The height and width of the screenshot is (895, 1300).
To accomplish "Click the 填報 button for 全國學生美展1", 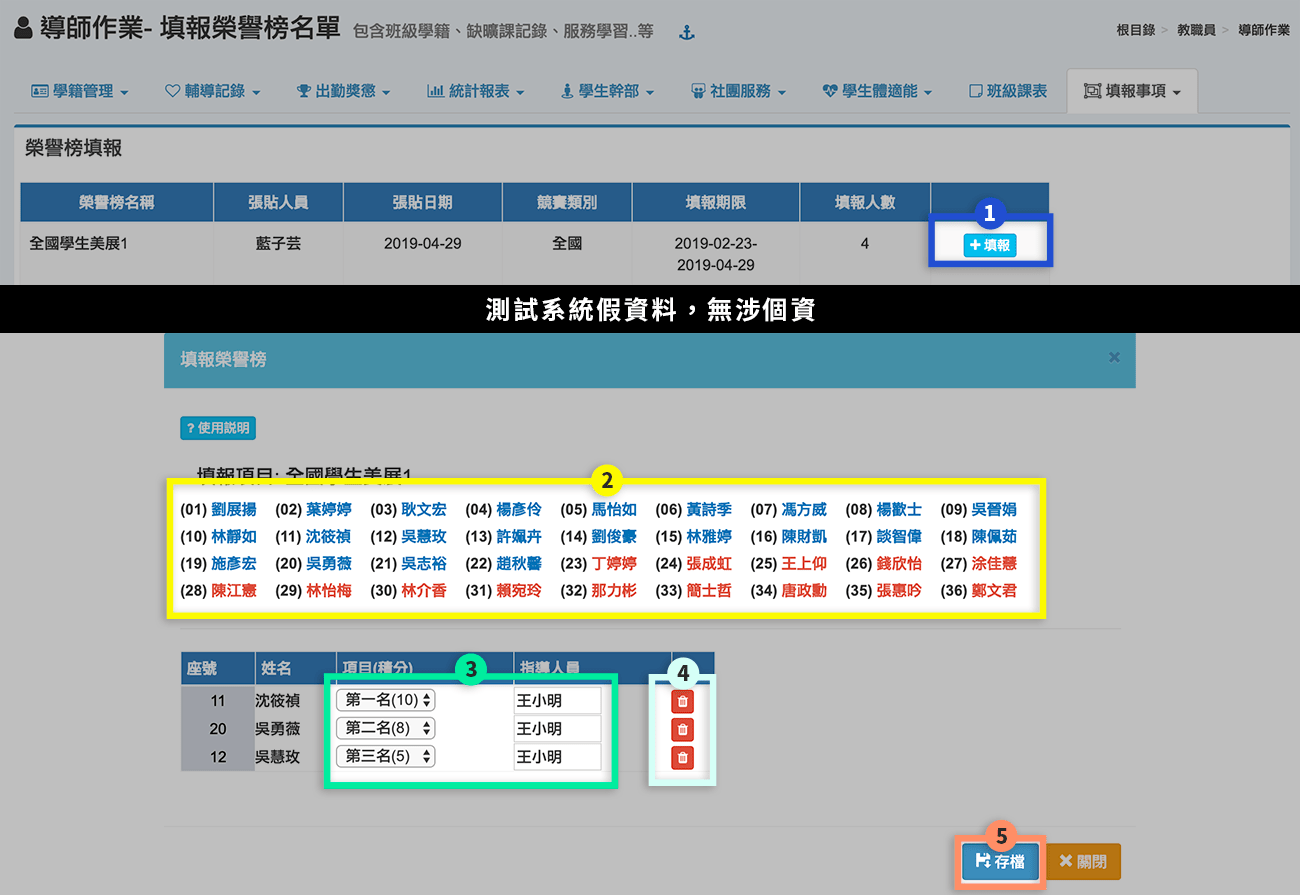I will point(990,244).
